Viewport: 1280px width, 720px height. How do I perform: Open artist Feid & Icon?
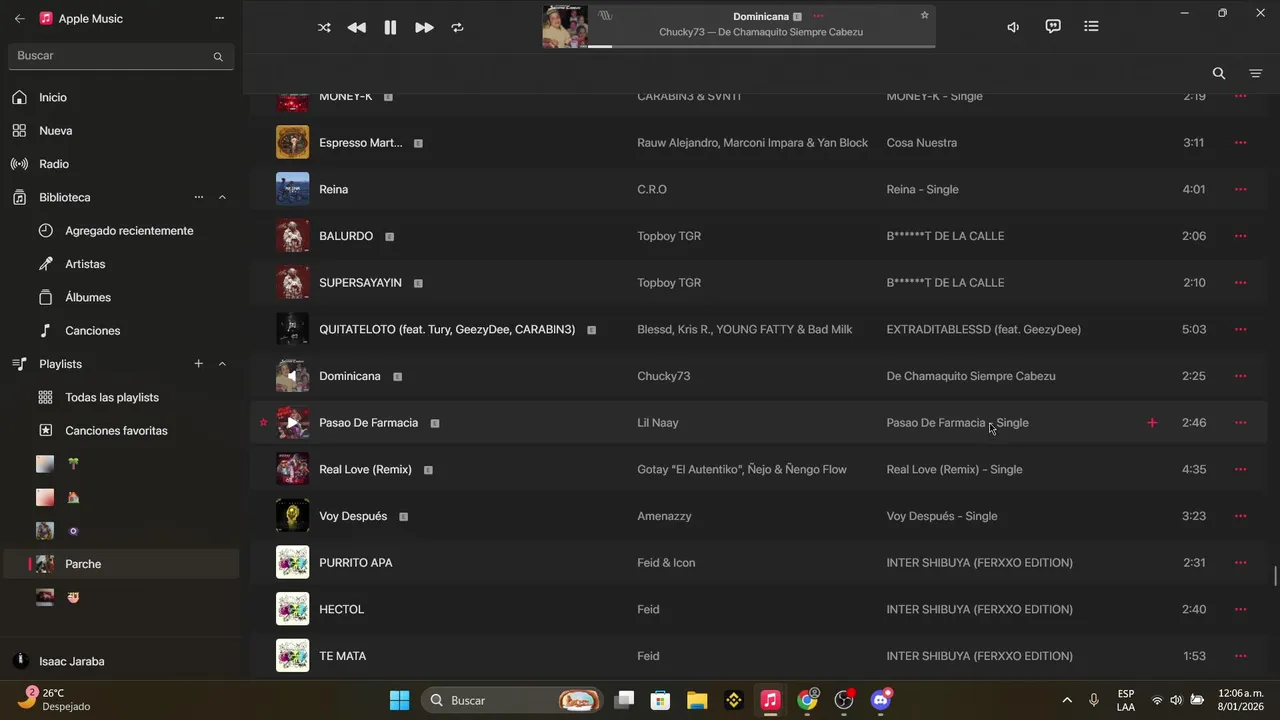point(666,563)
